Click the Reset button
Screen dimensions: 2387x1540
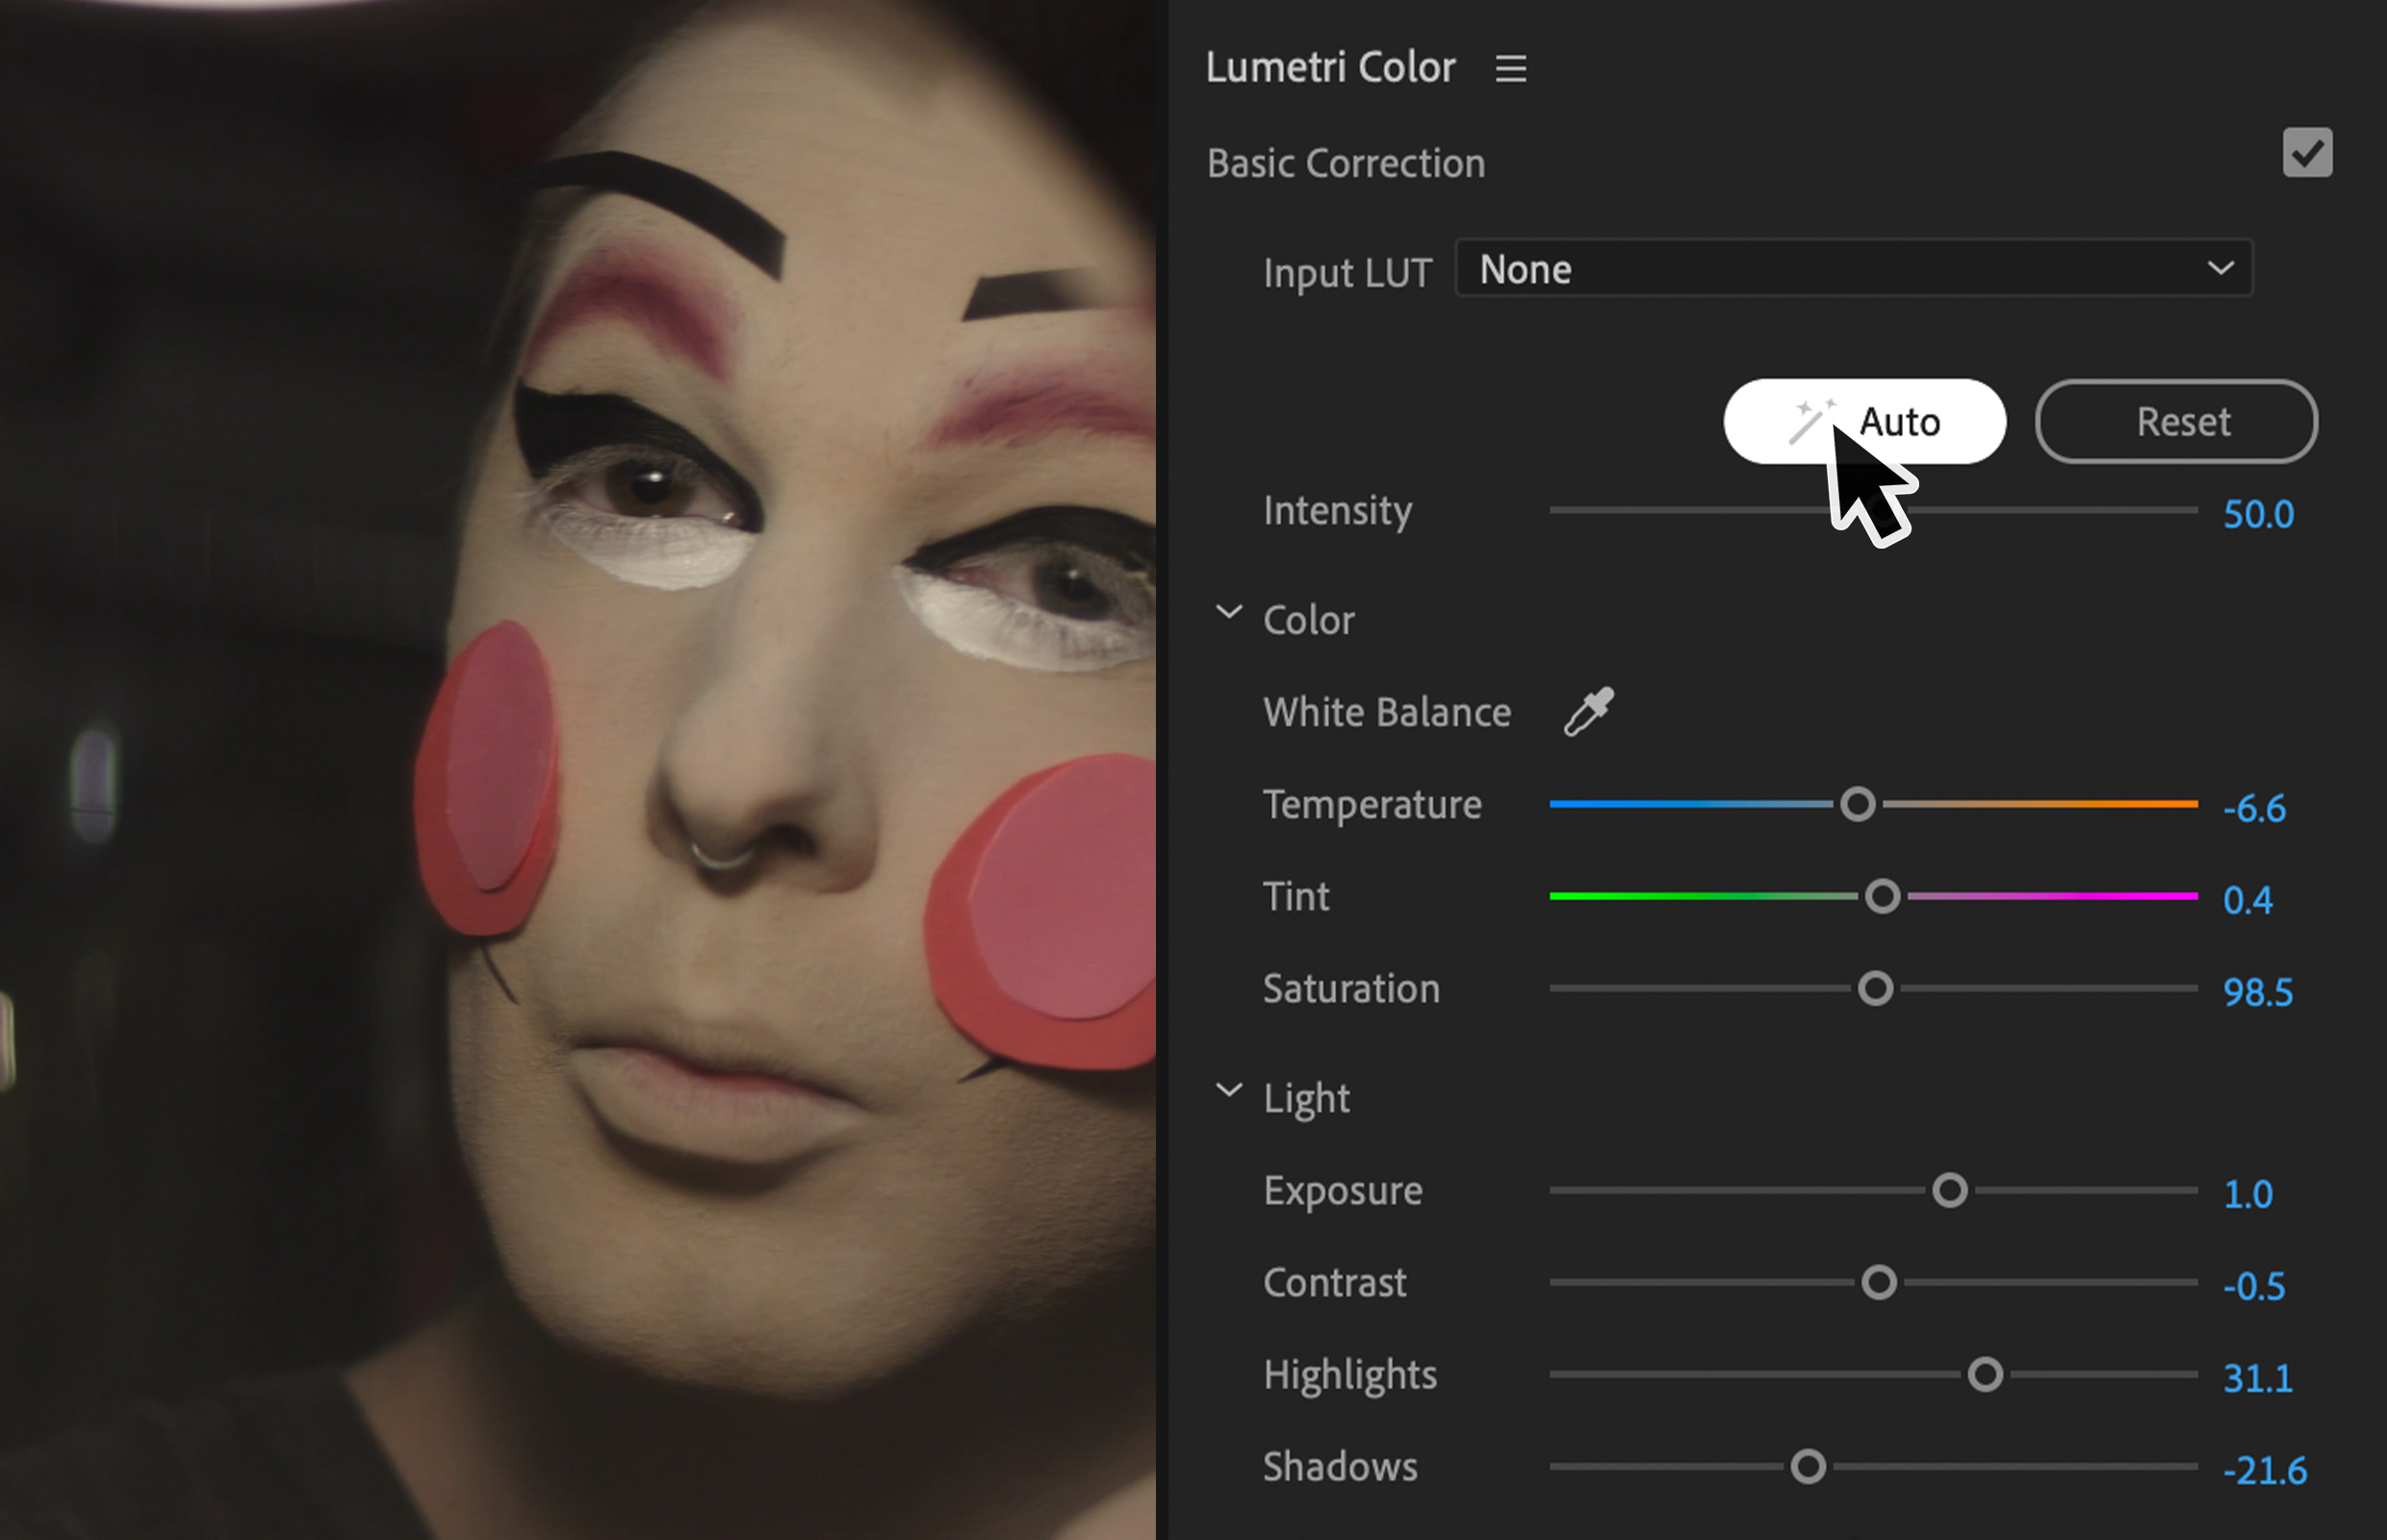(x=2176, y=422)
